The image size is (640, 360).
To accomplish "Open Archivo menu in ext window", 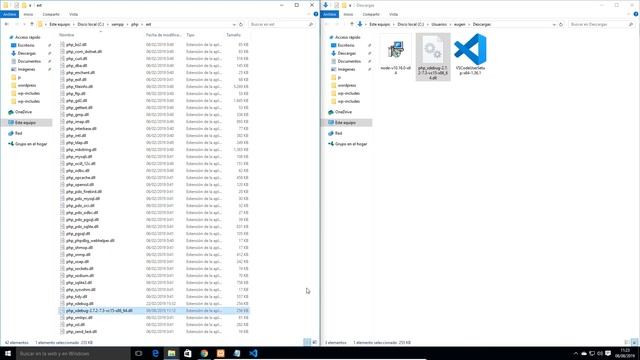I will (x=9, y=14).
